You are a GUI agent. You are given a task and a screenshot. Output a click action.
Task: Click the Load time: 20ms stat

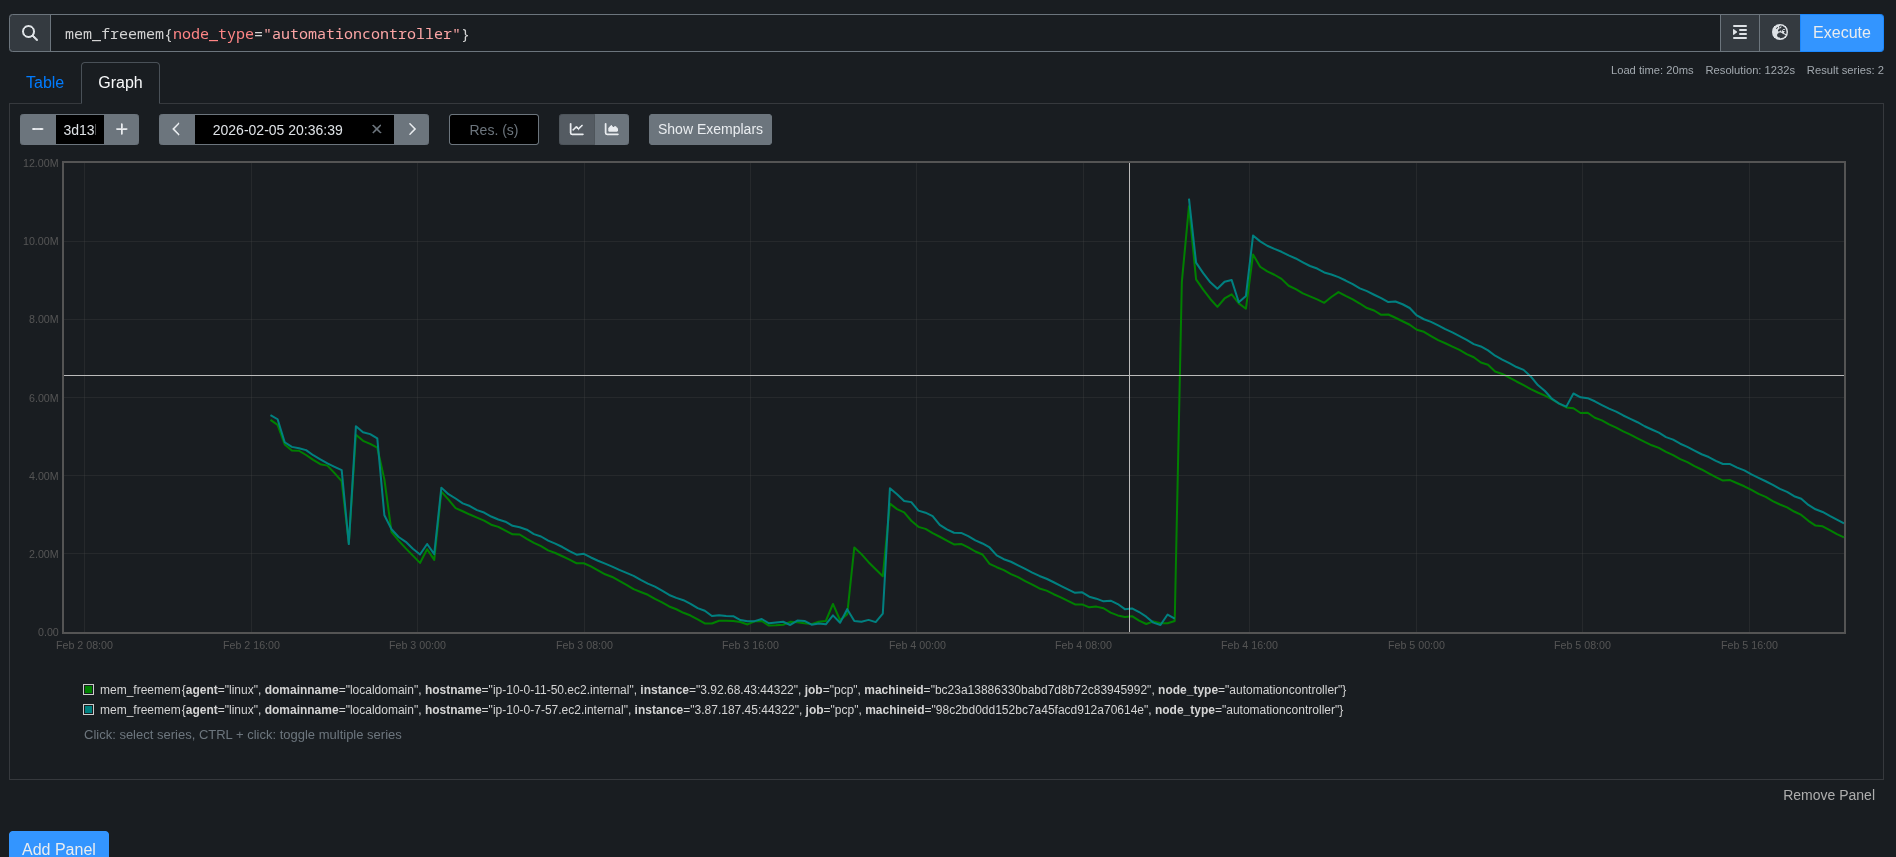click(1652, 70)
